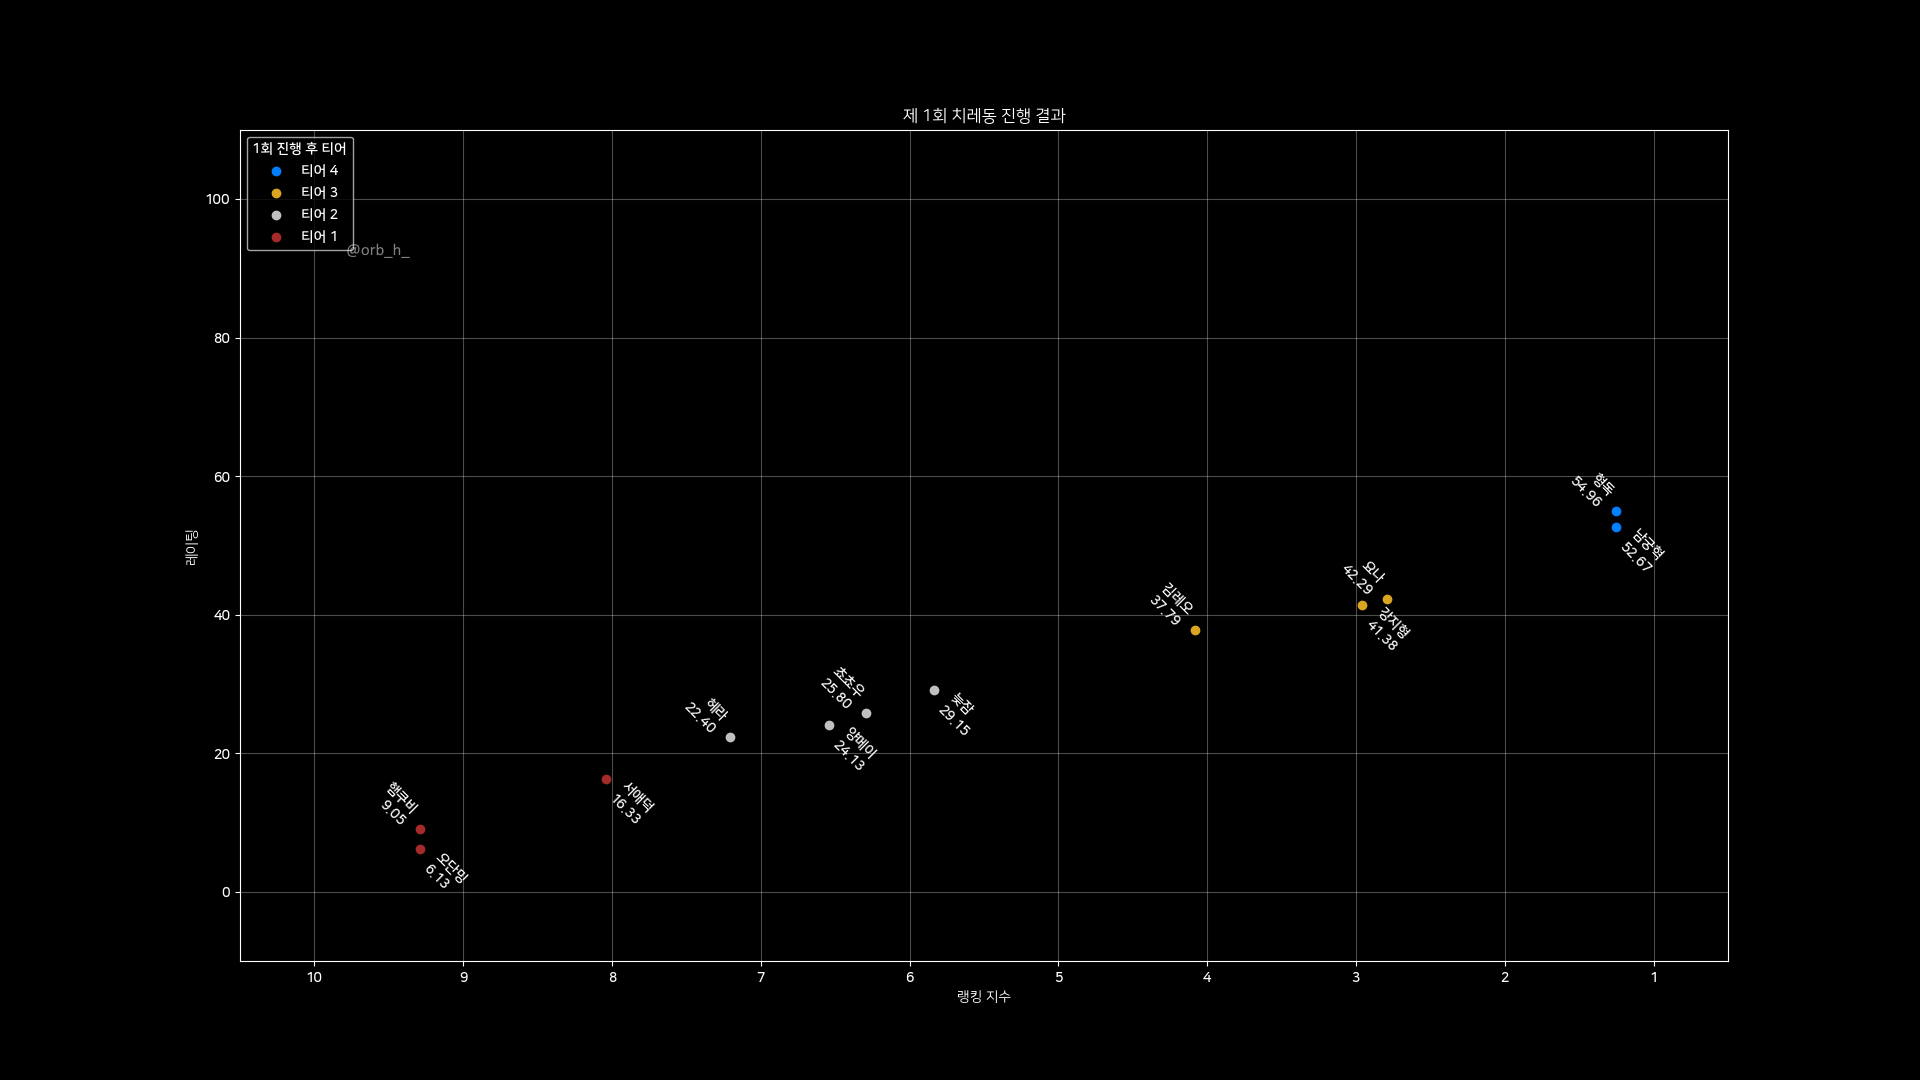Select the gray data point rated 22.40

point(730,738)
